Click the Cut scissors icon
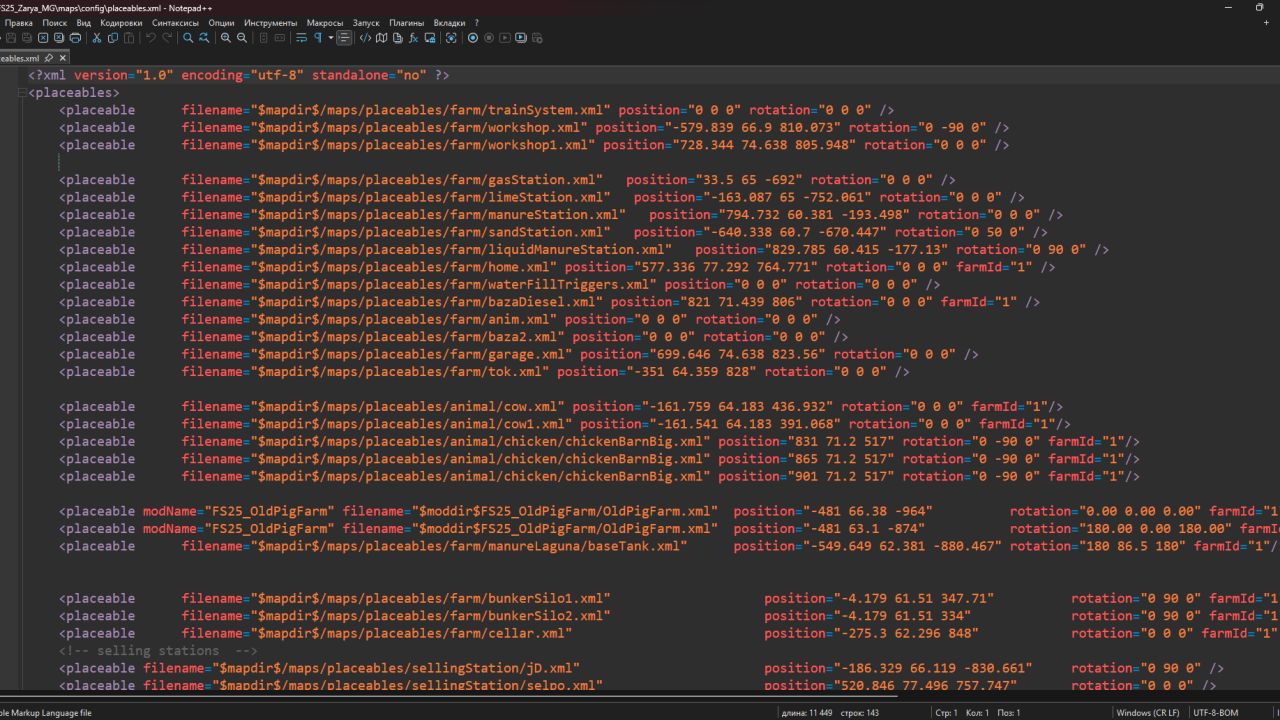This screenshot has height=720, width=1280. [x=97, y=38]
